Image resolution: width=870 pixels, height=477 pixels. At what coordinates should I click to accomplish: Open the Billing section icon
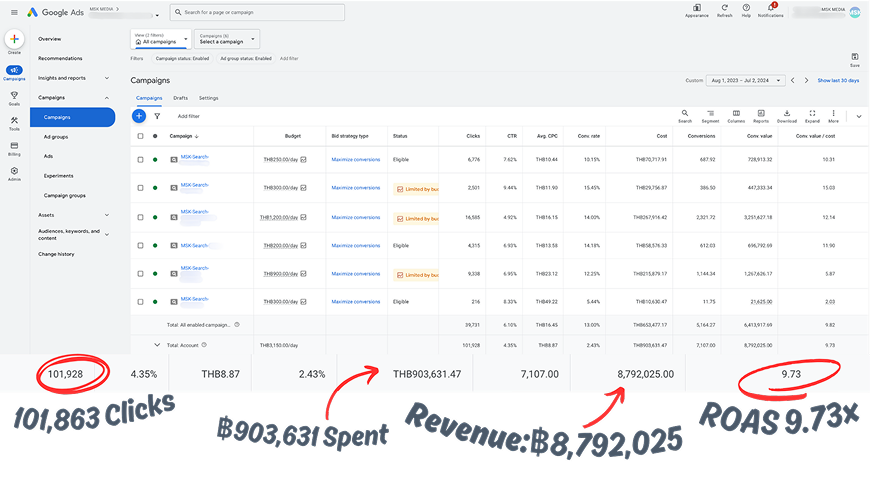(14, 148)
